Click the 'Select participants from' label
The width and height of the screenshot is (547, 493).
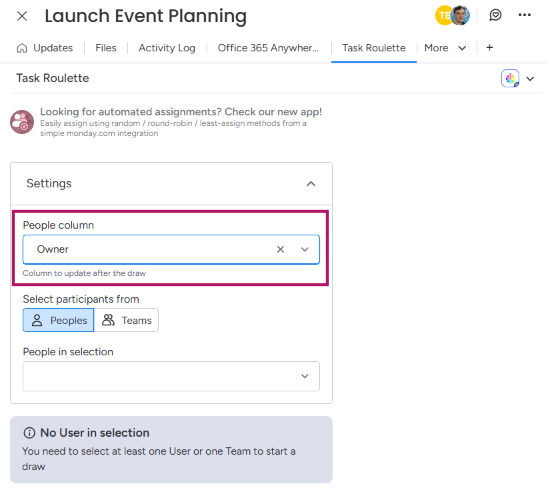point(81,299)
